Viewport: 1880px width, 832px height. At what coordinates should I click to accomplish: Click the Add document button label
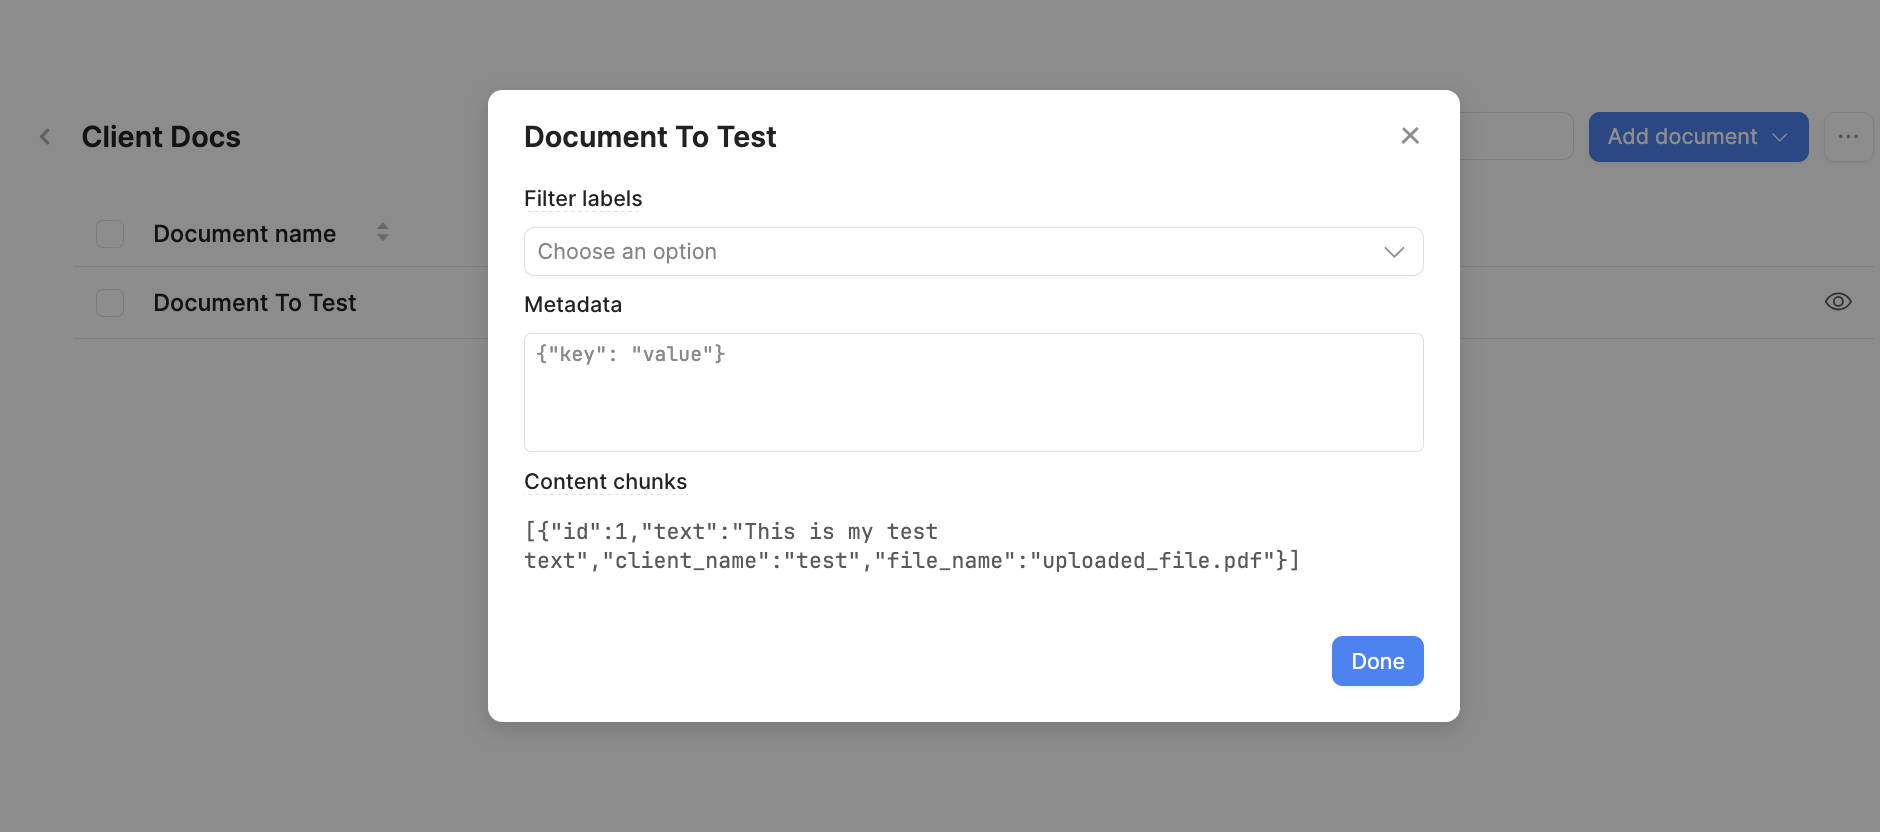(x=1682, y=137)
